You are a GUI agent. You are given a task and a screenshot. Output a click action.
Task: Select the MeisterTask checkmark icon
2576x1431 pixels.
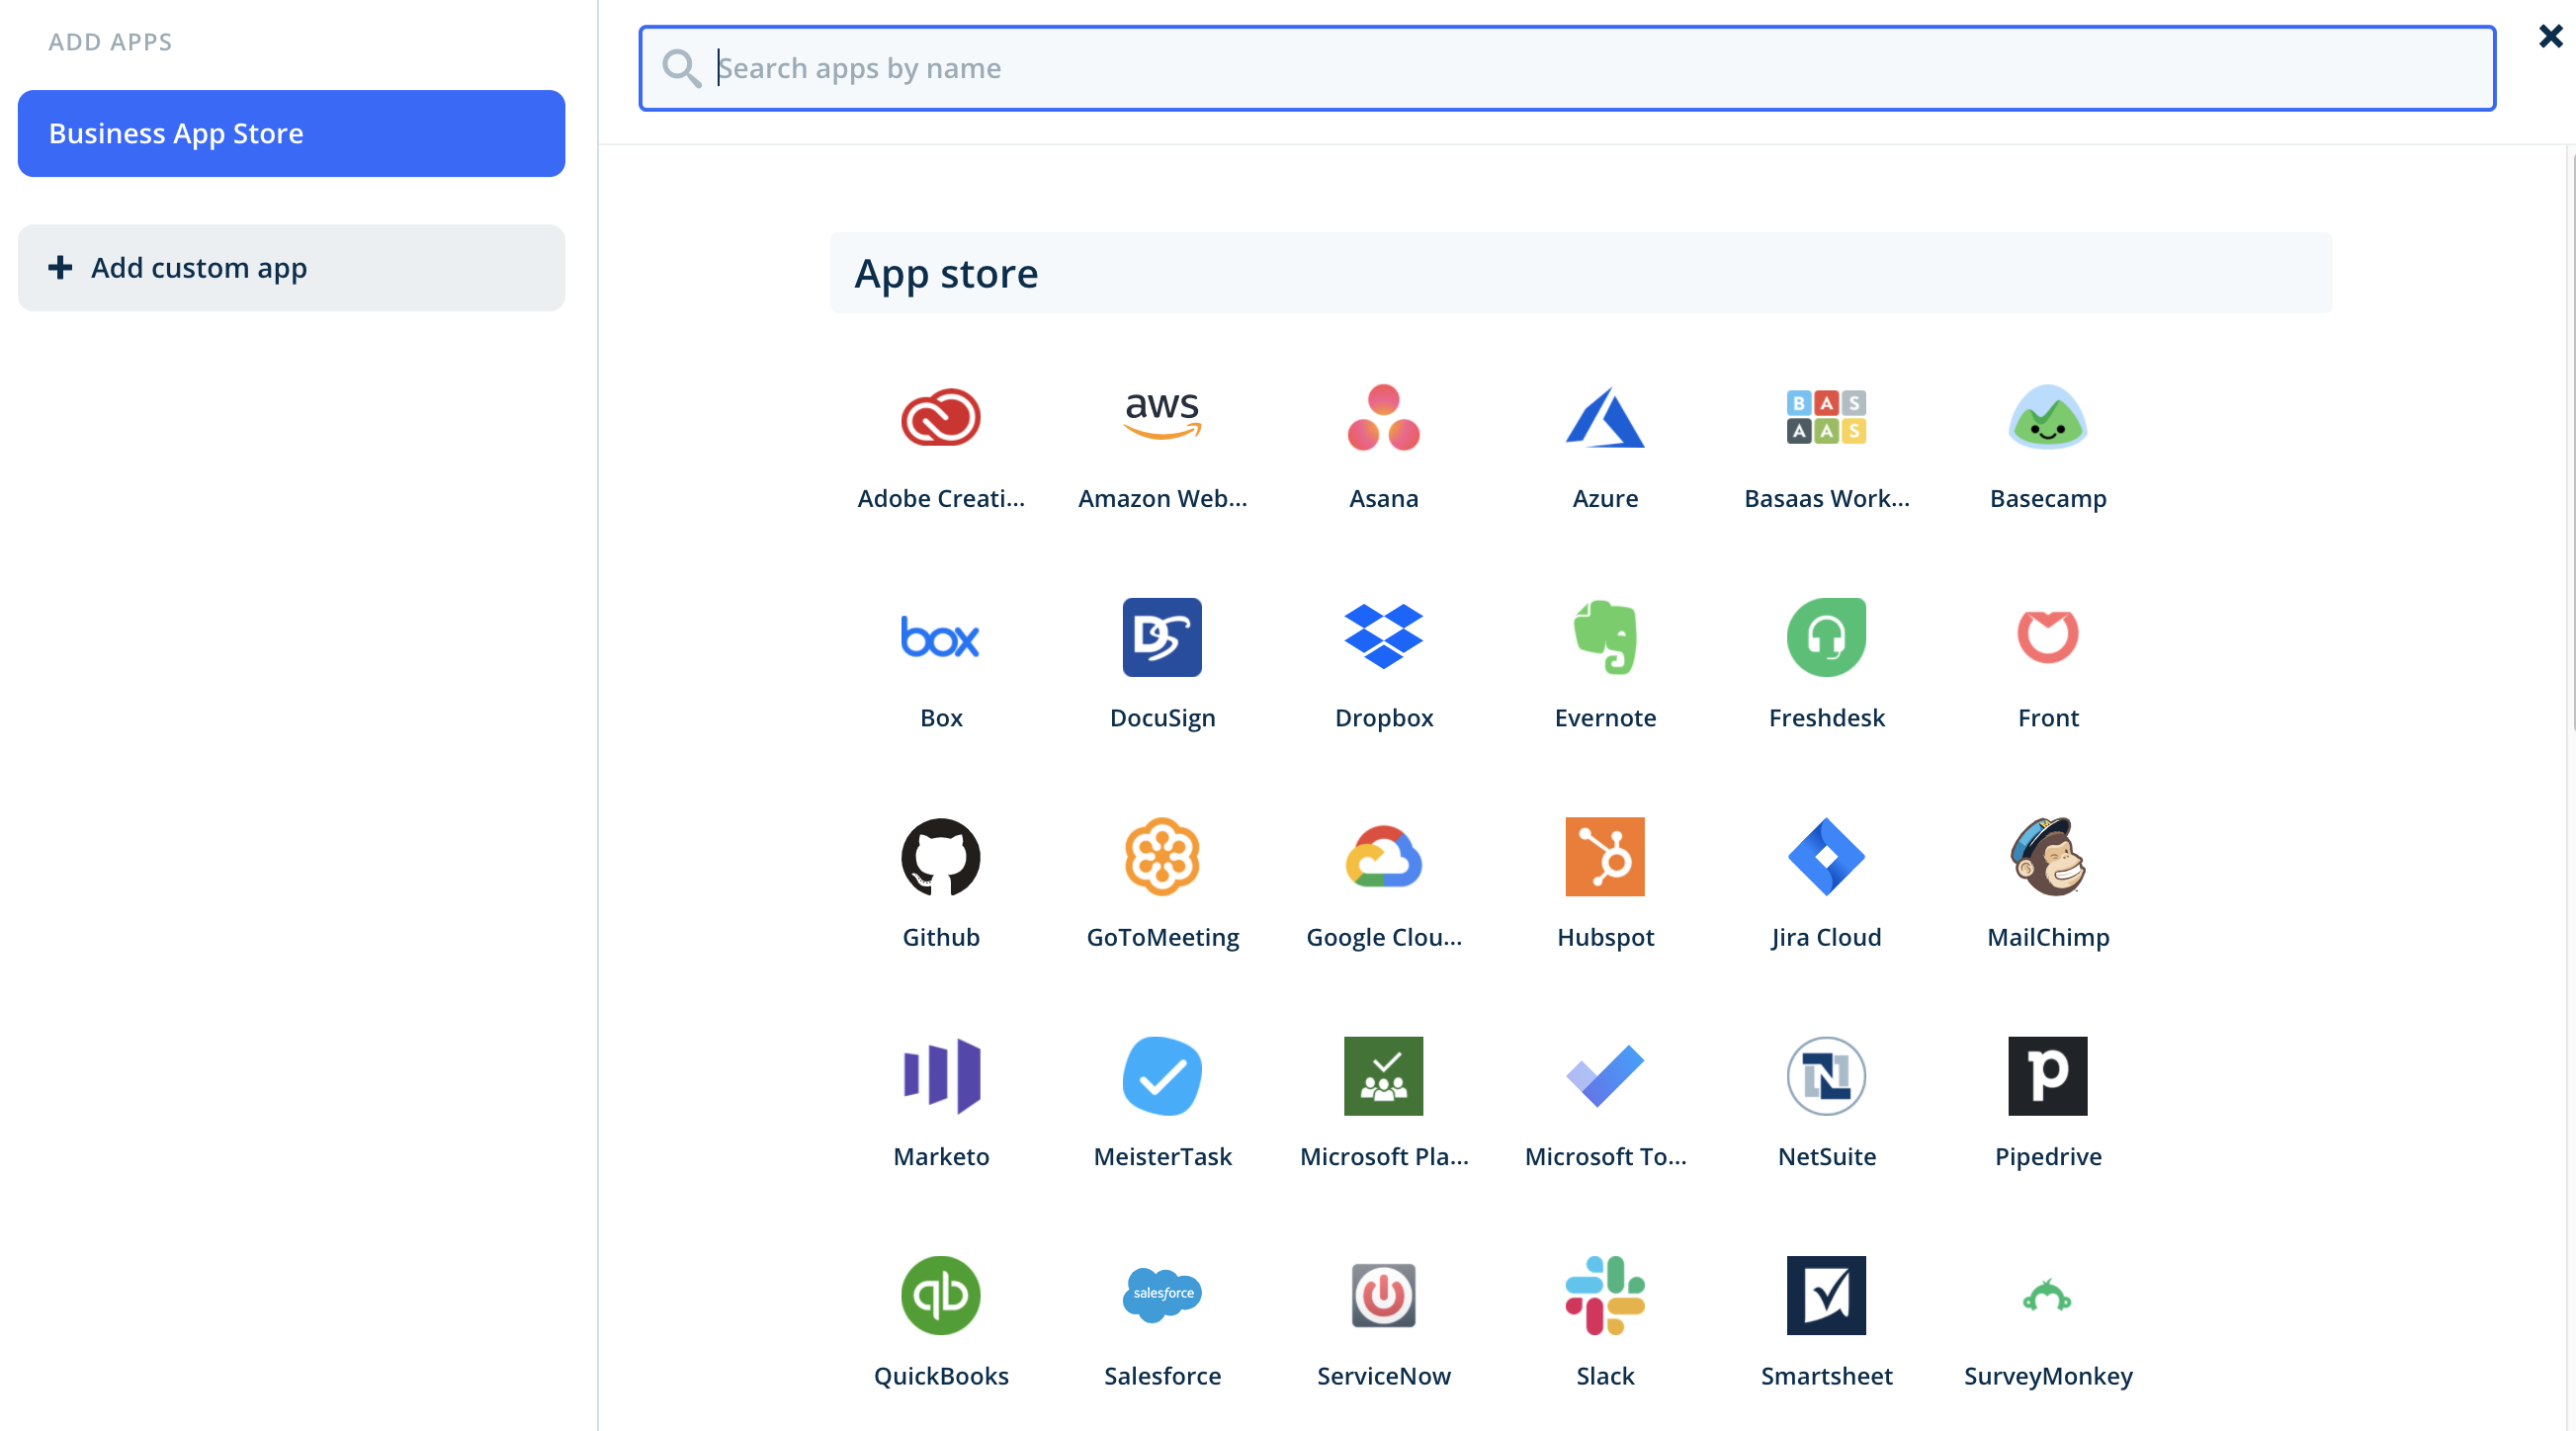coord(1162,1076)
